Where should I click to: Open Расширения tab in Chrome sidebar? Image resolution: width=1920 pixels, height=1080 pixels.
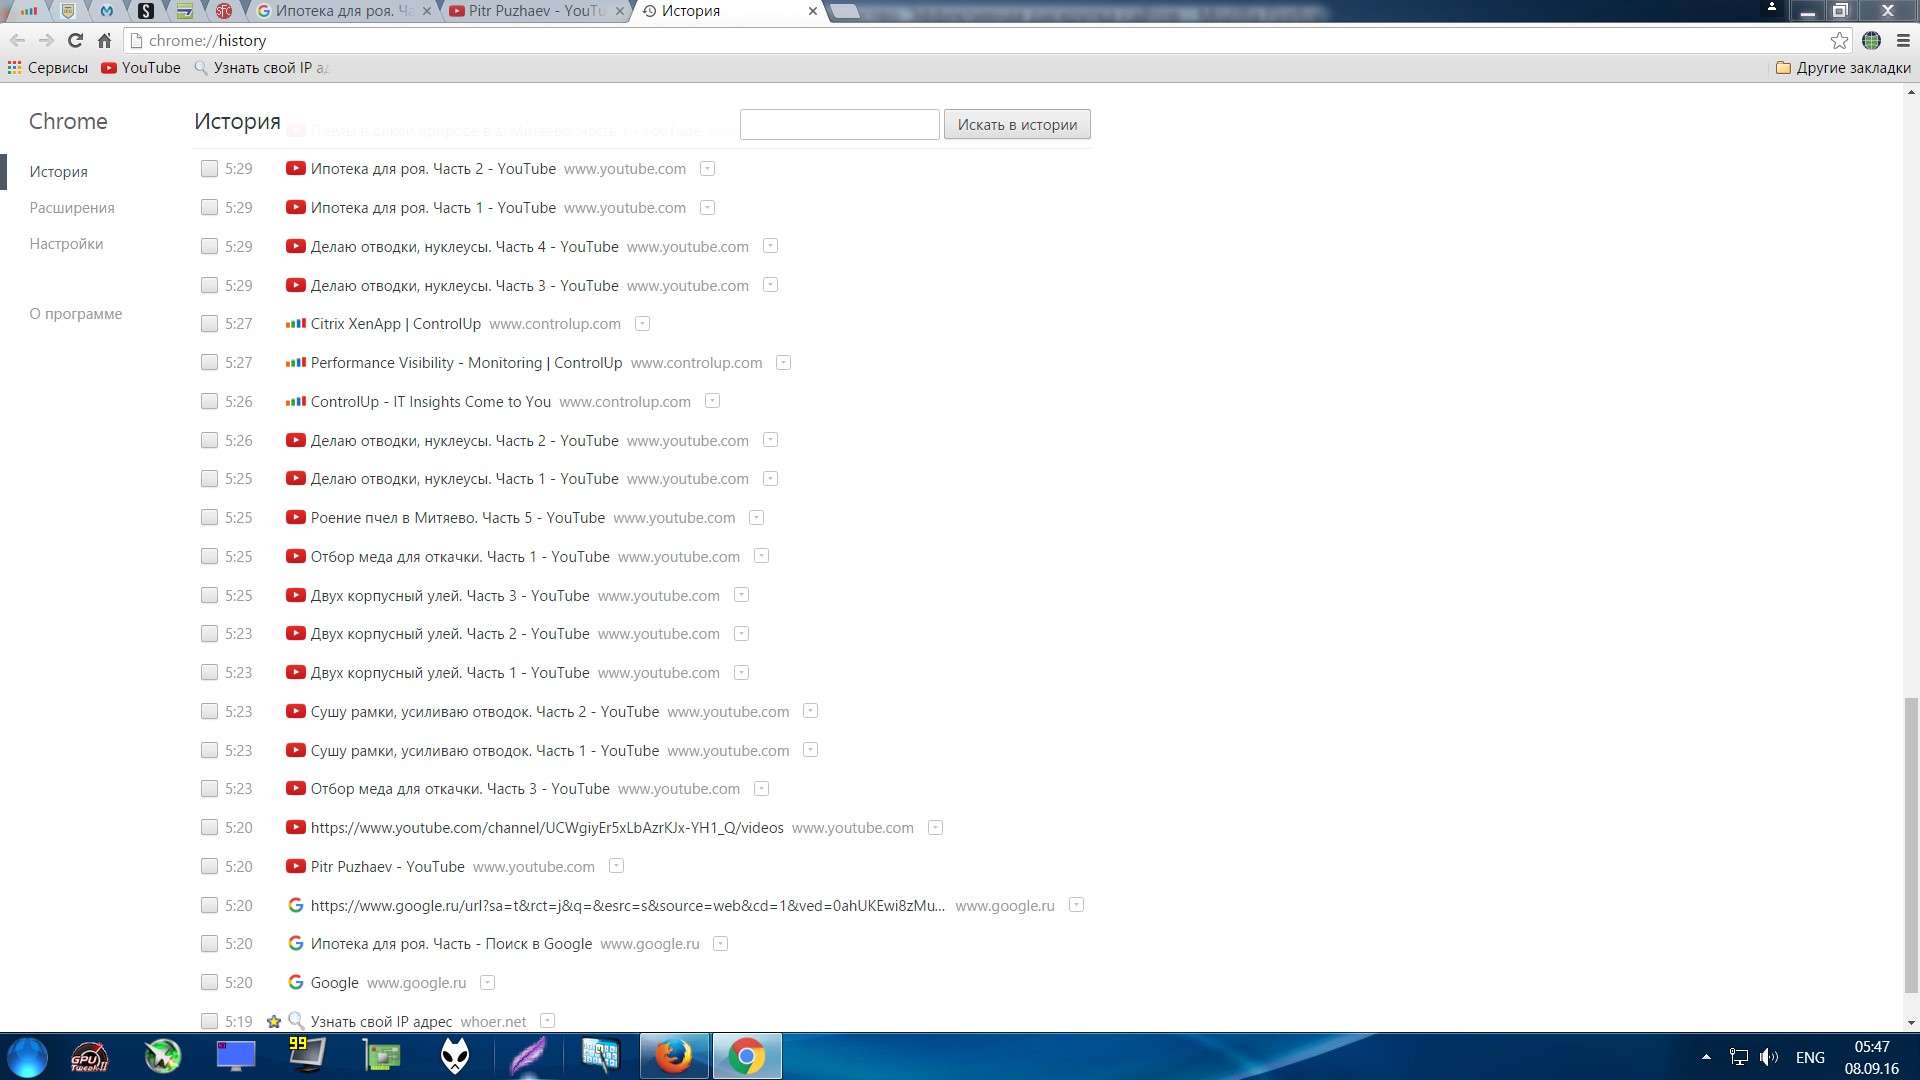pyautogui.click(x=71, y=207)
